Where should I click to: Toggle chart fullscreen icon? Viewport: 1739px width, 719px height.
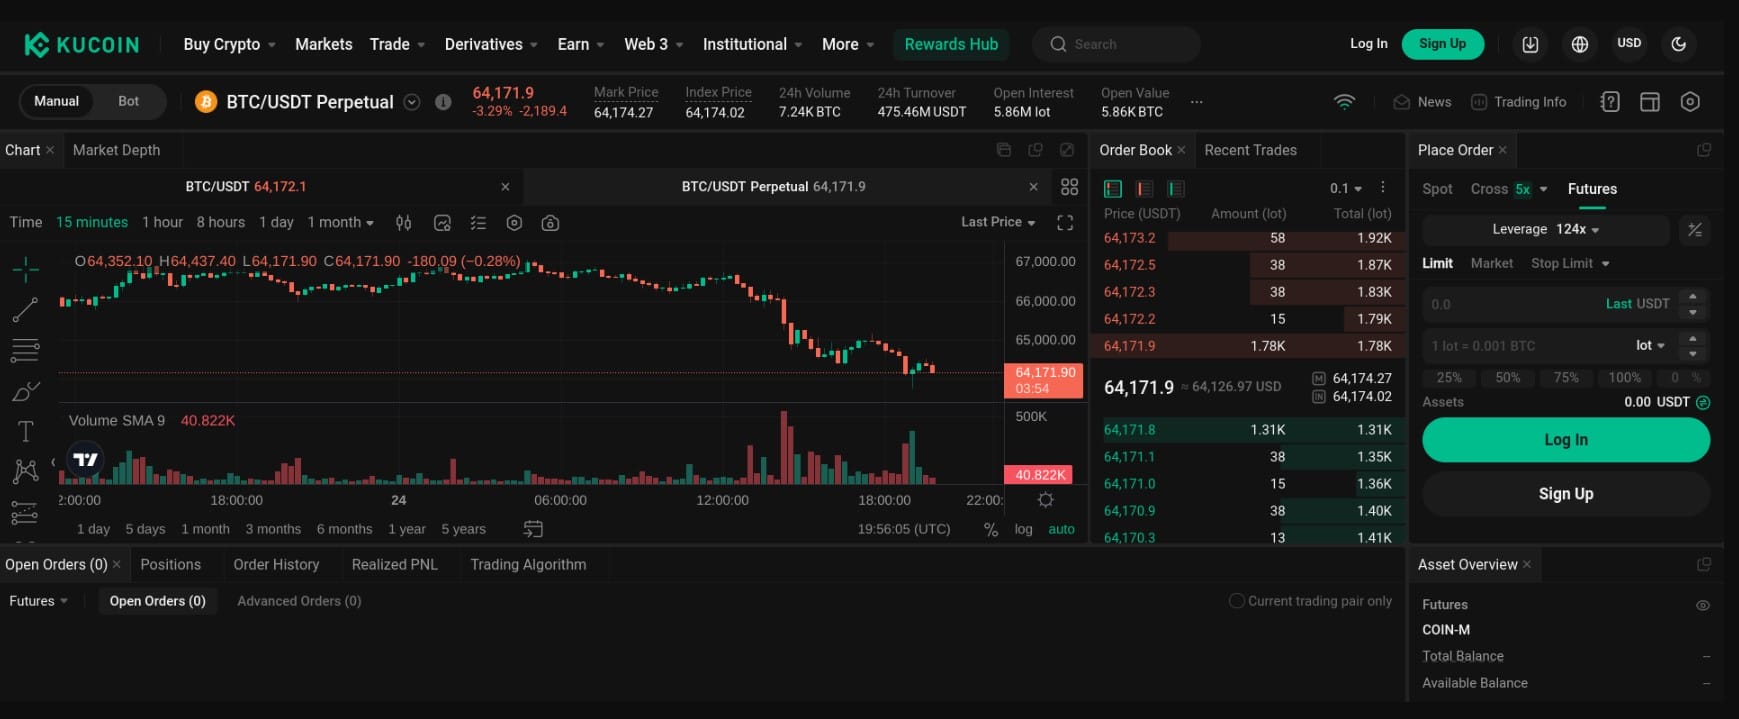(1065, 223)
